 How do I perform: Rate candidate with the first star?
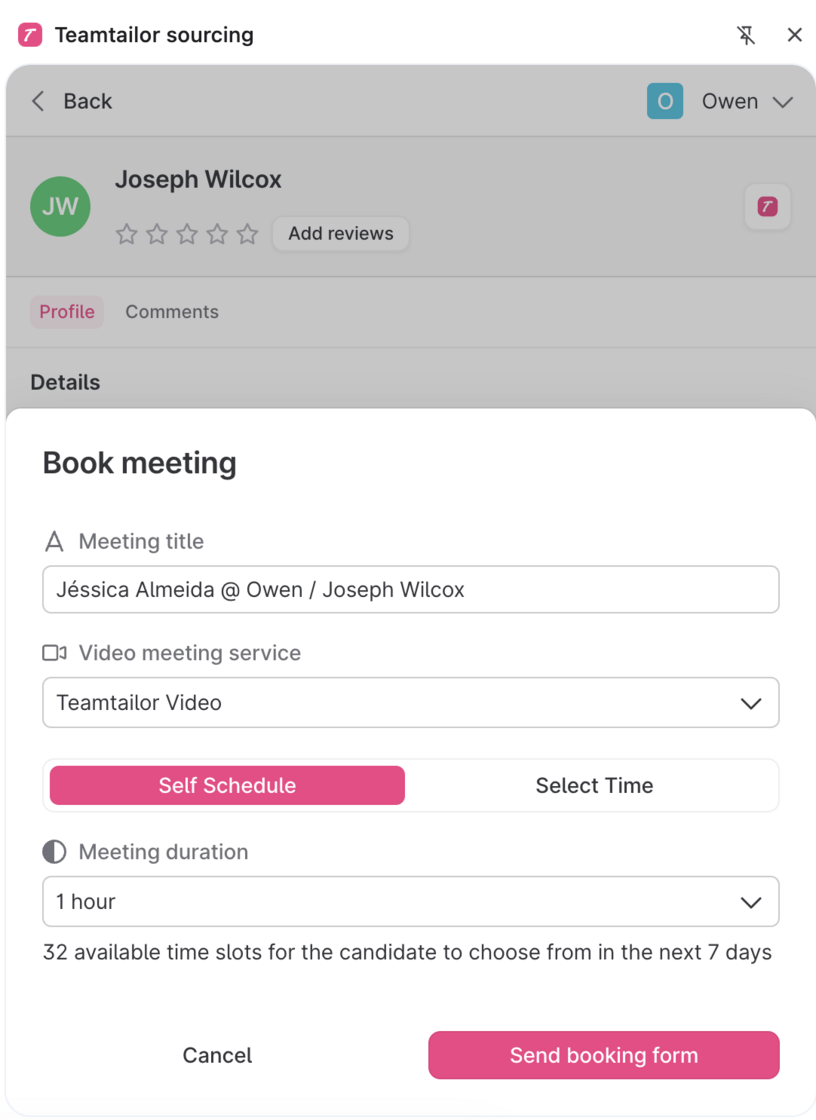[127, 234]
